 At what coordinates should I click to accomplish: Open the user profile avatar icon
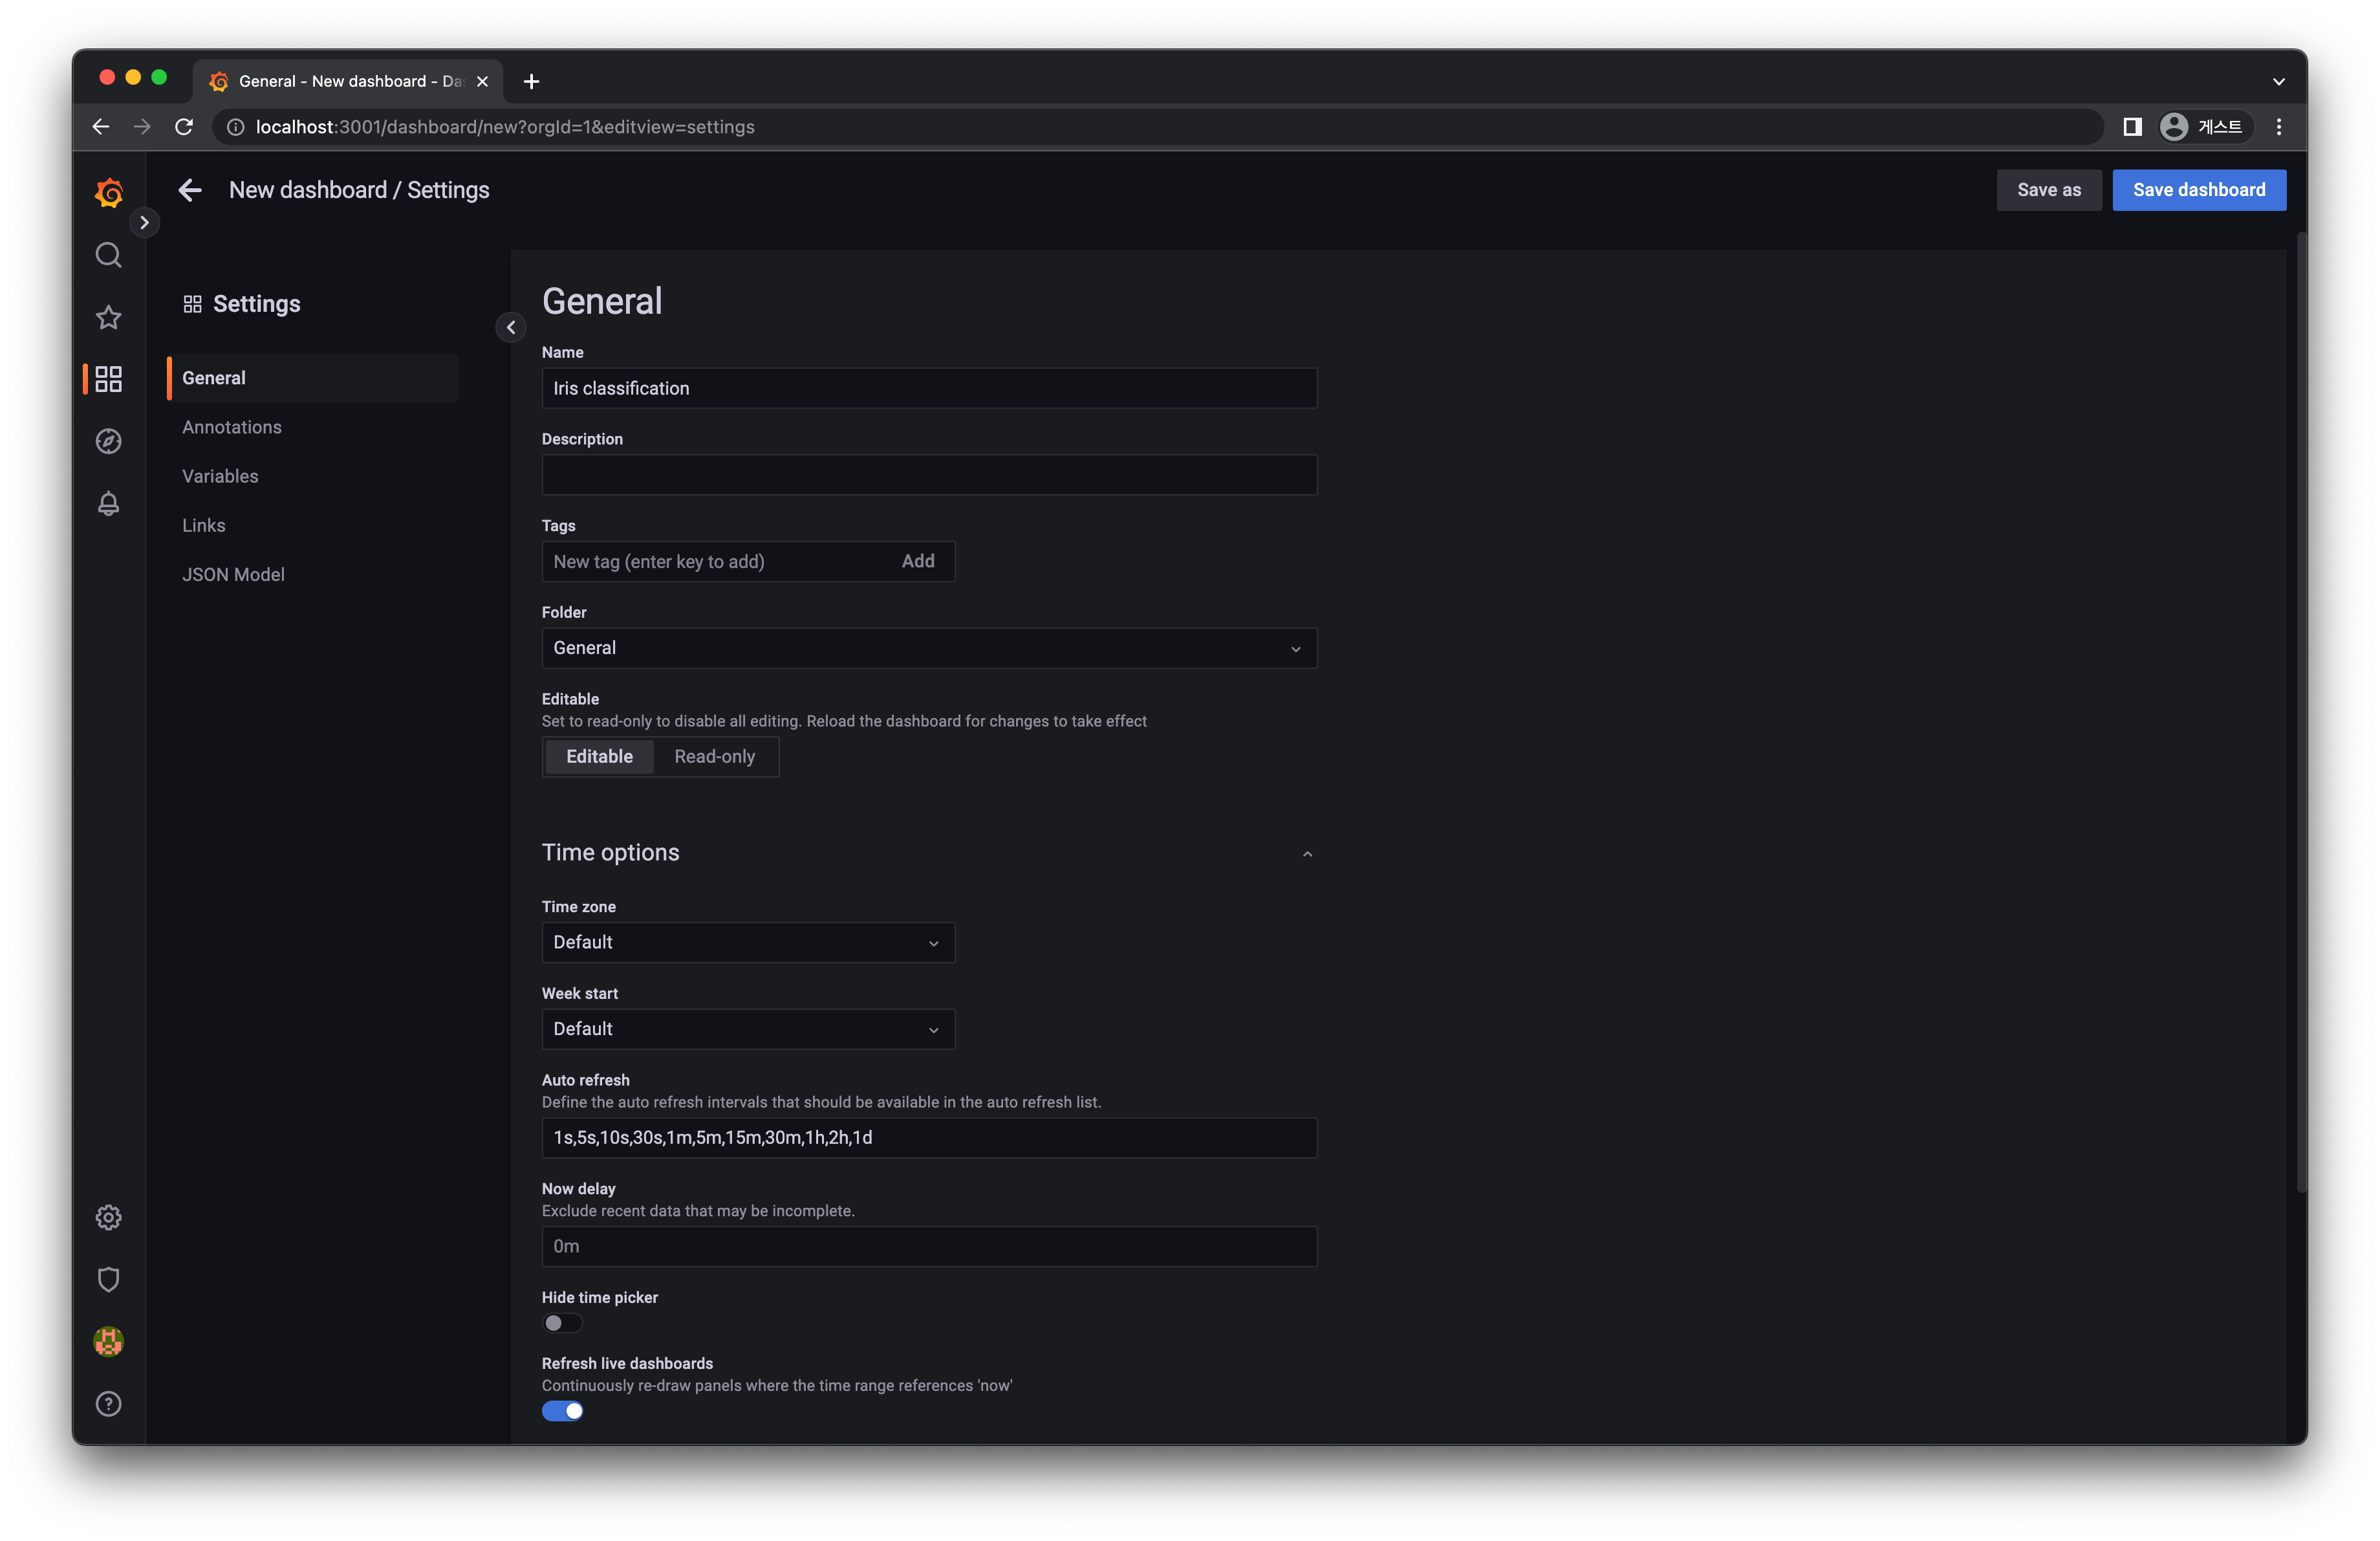point(109,1341)
